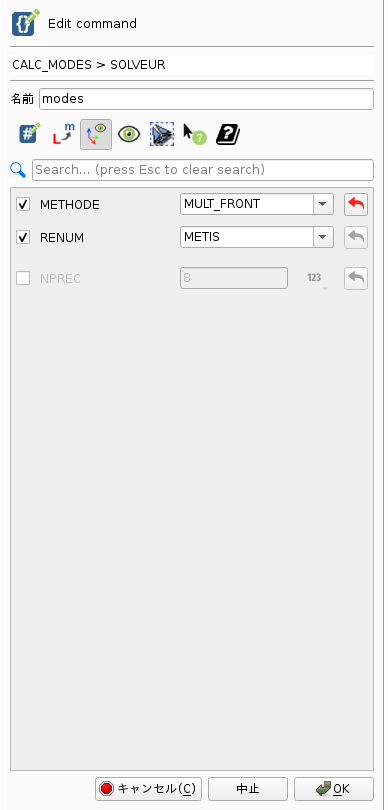The width and height of the screenshot is (388, 810).
Task: Open the documentation book icon
Action: [228, 134]
